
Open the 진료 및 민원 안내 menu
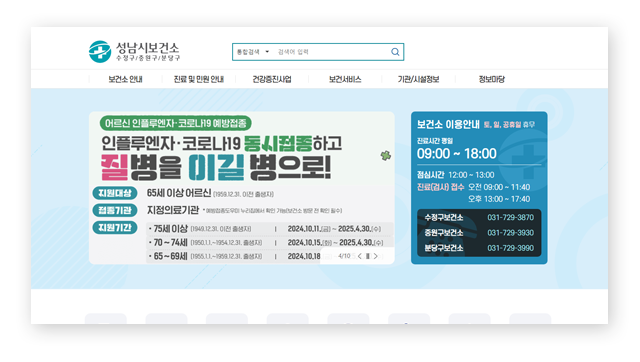pos(199,79)
